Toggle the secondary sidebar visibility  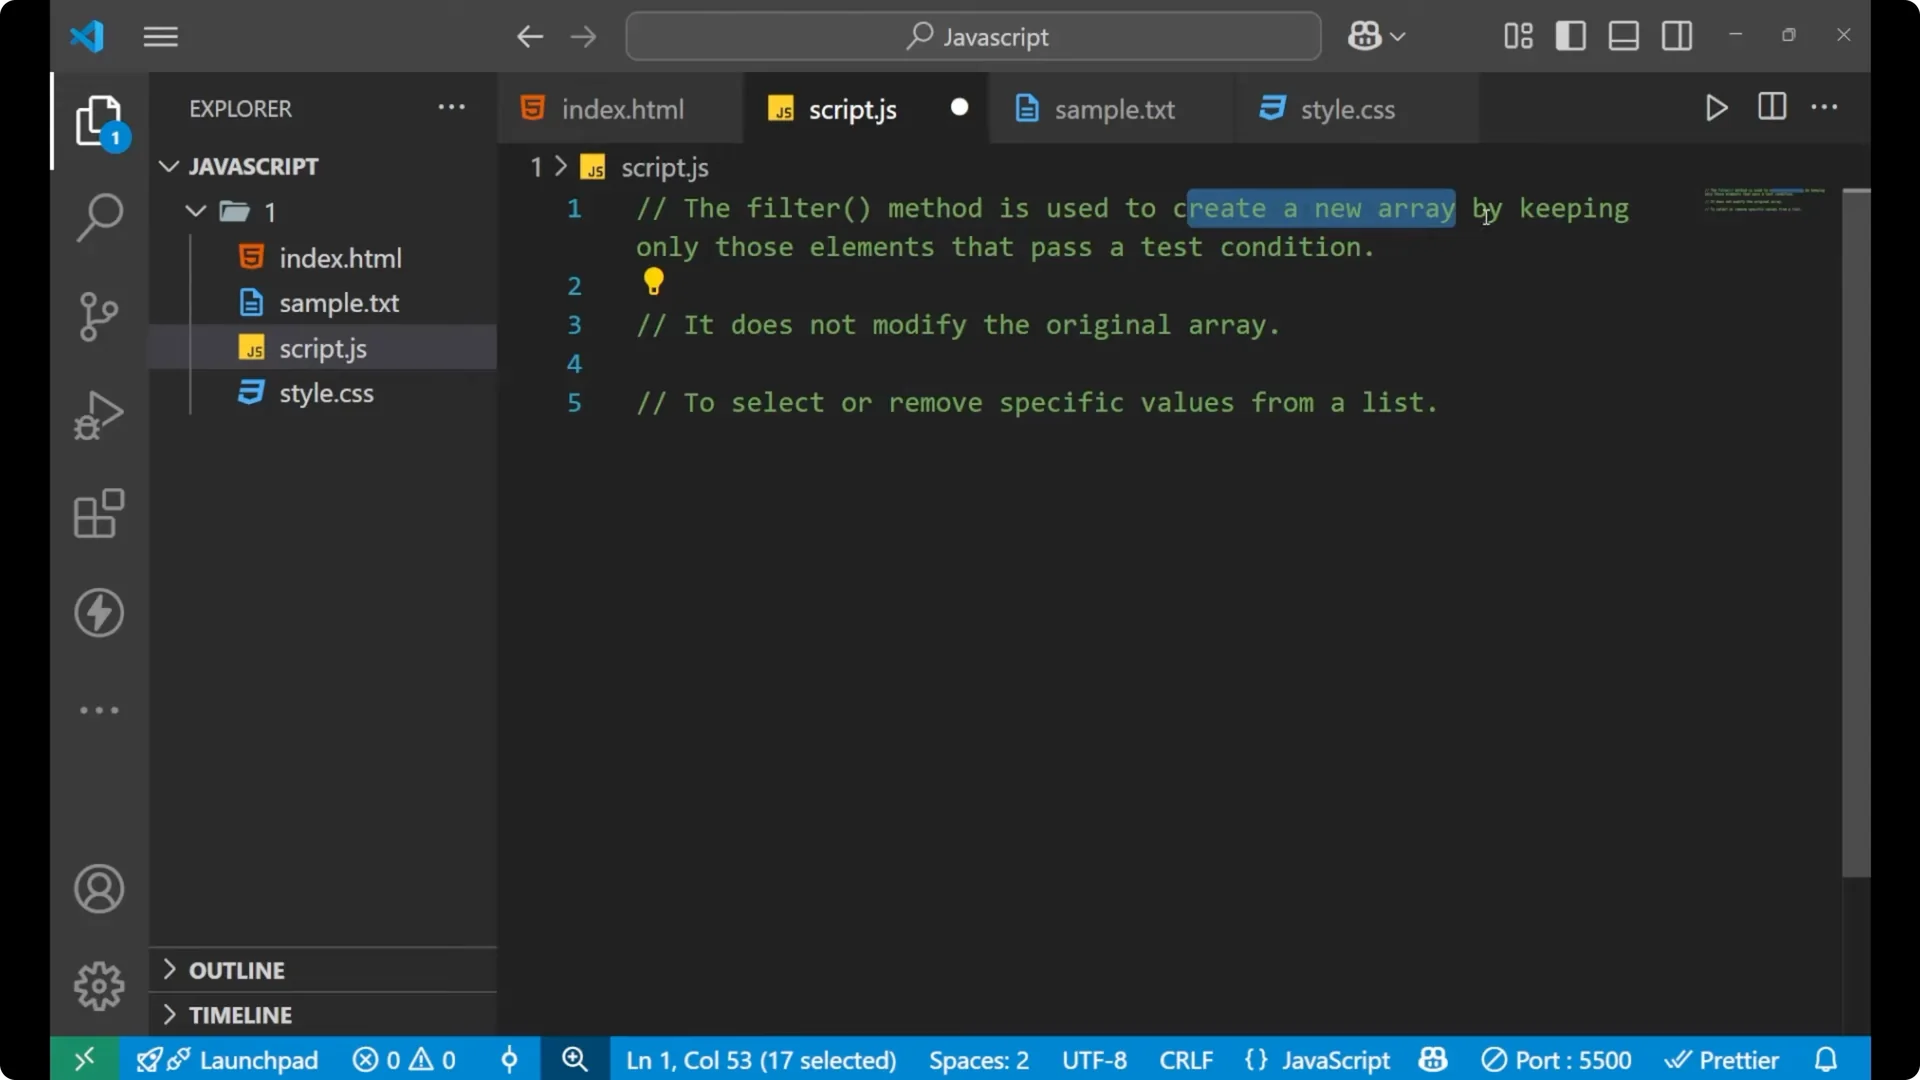tap(1676, 36)
